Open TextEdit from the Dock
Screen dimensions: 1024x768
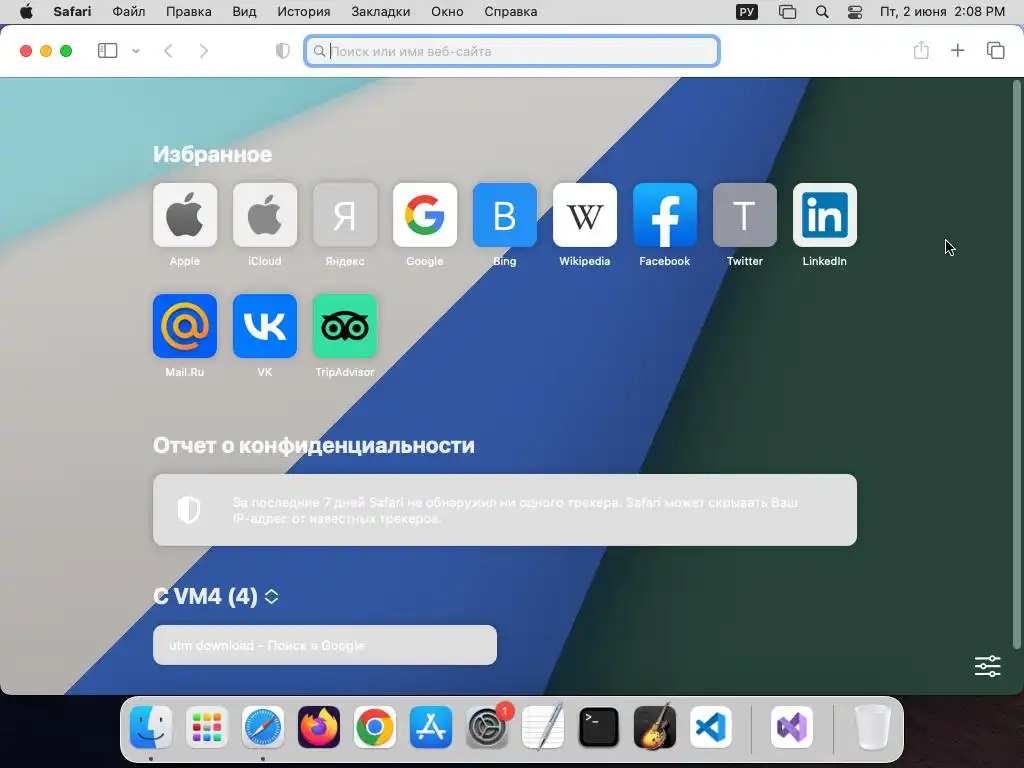543,727
